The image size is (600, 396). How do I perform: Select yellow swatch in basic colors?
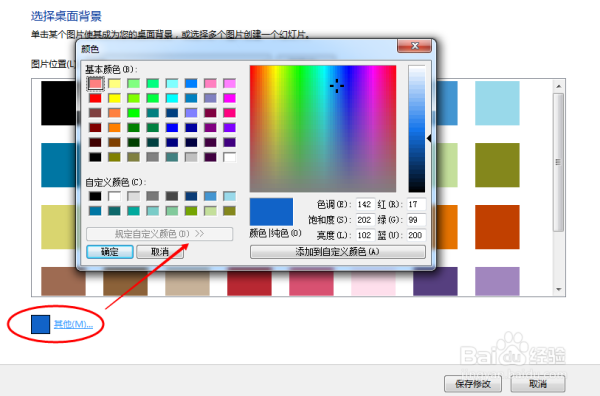click(x=114, y=98)
